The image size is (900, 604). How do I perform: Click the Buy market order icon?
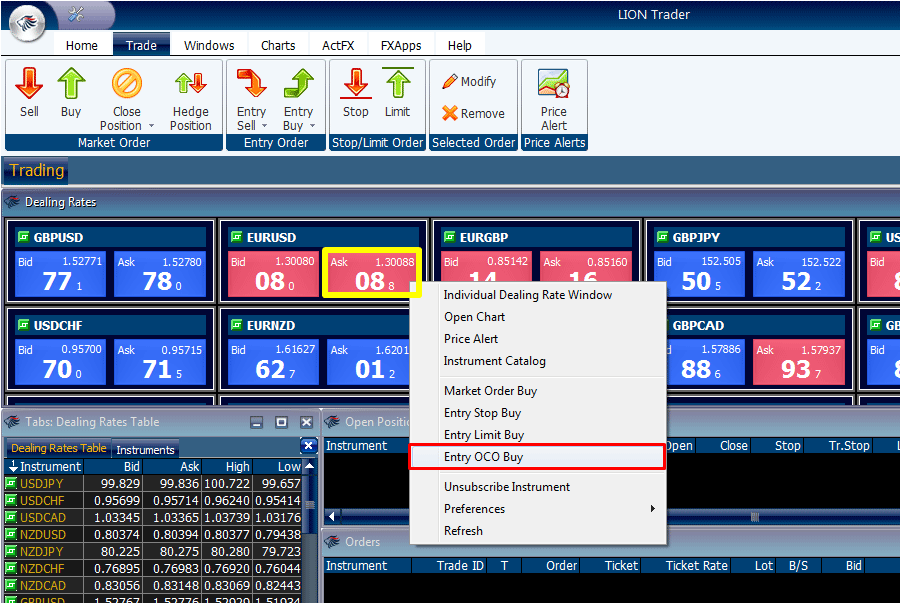coord(71,83)
